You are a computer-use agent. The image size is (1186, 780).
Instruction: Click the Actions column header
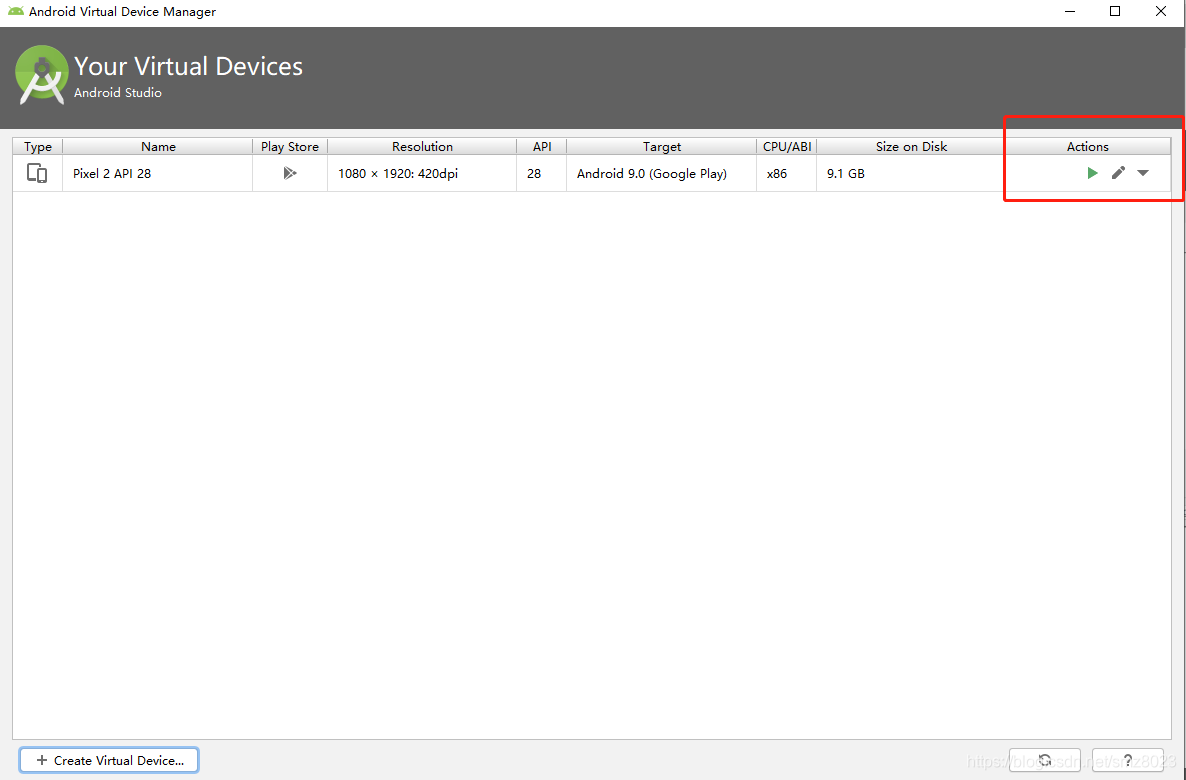tap(1088, 147)
